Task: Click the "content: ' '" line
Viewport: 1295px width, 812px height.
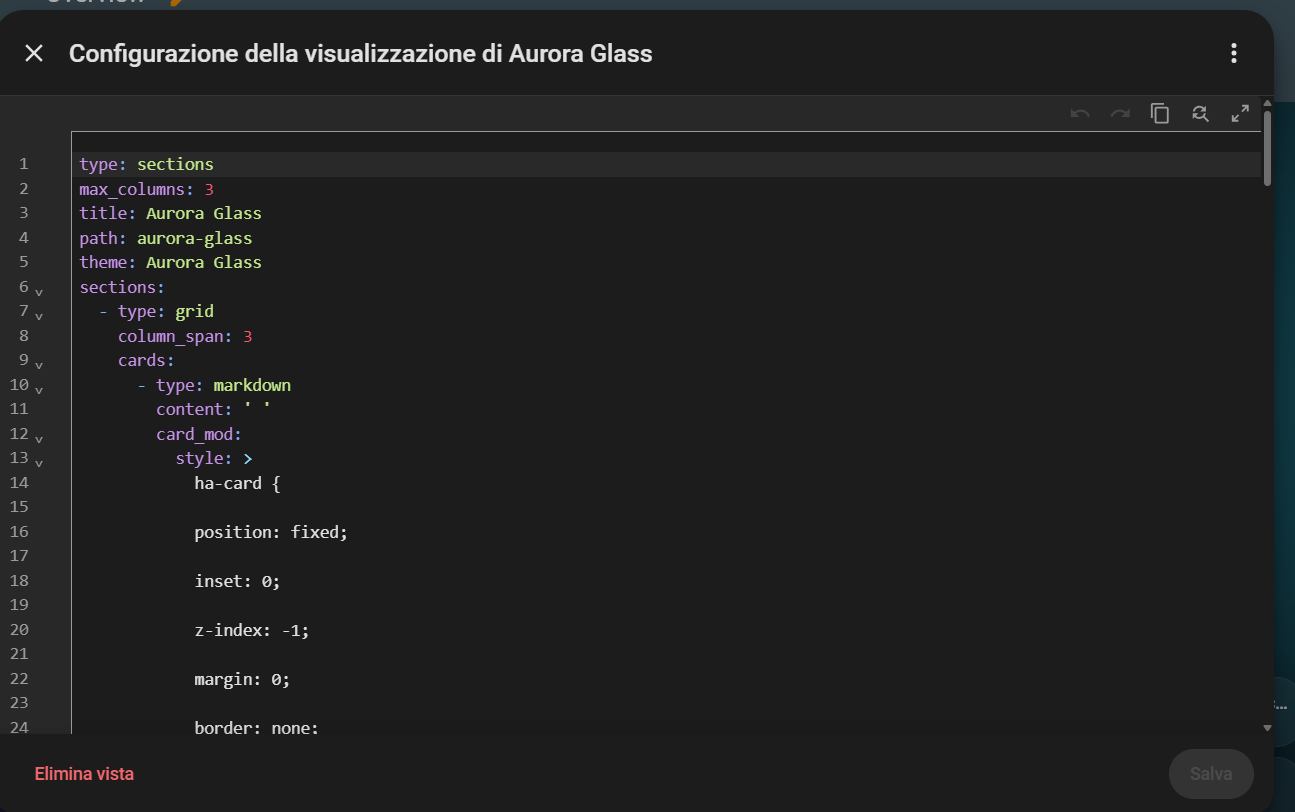Action: [x=214, y=409]
